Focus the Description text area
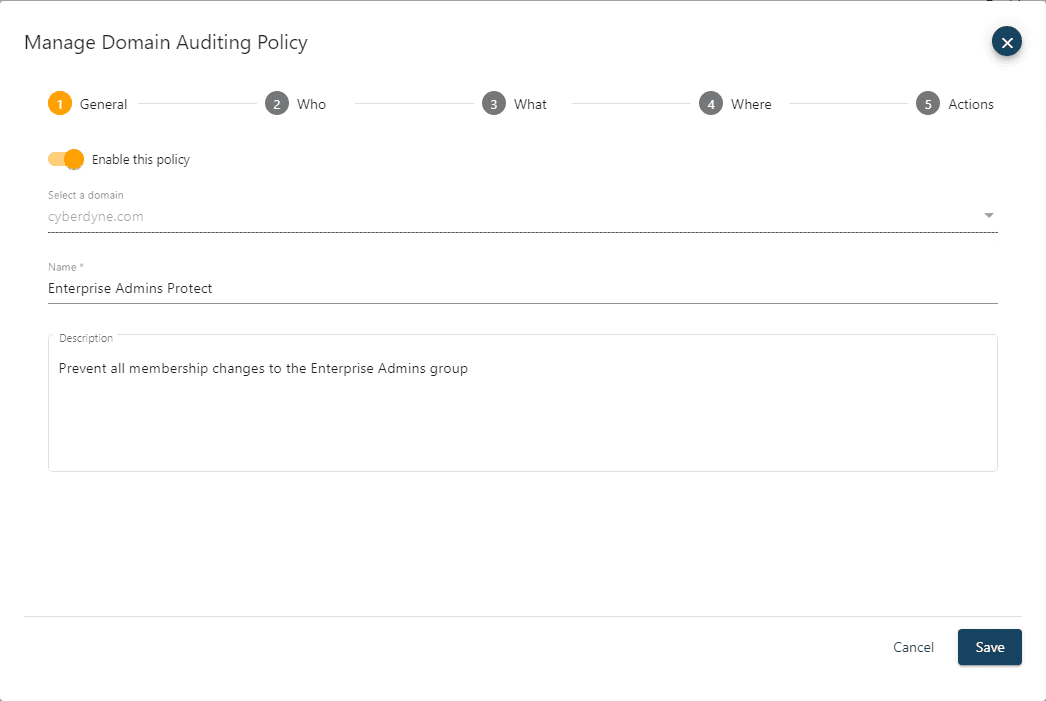This screenshot has height=701, width=1046. tap(522, 410)
